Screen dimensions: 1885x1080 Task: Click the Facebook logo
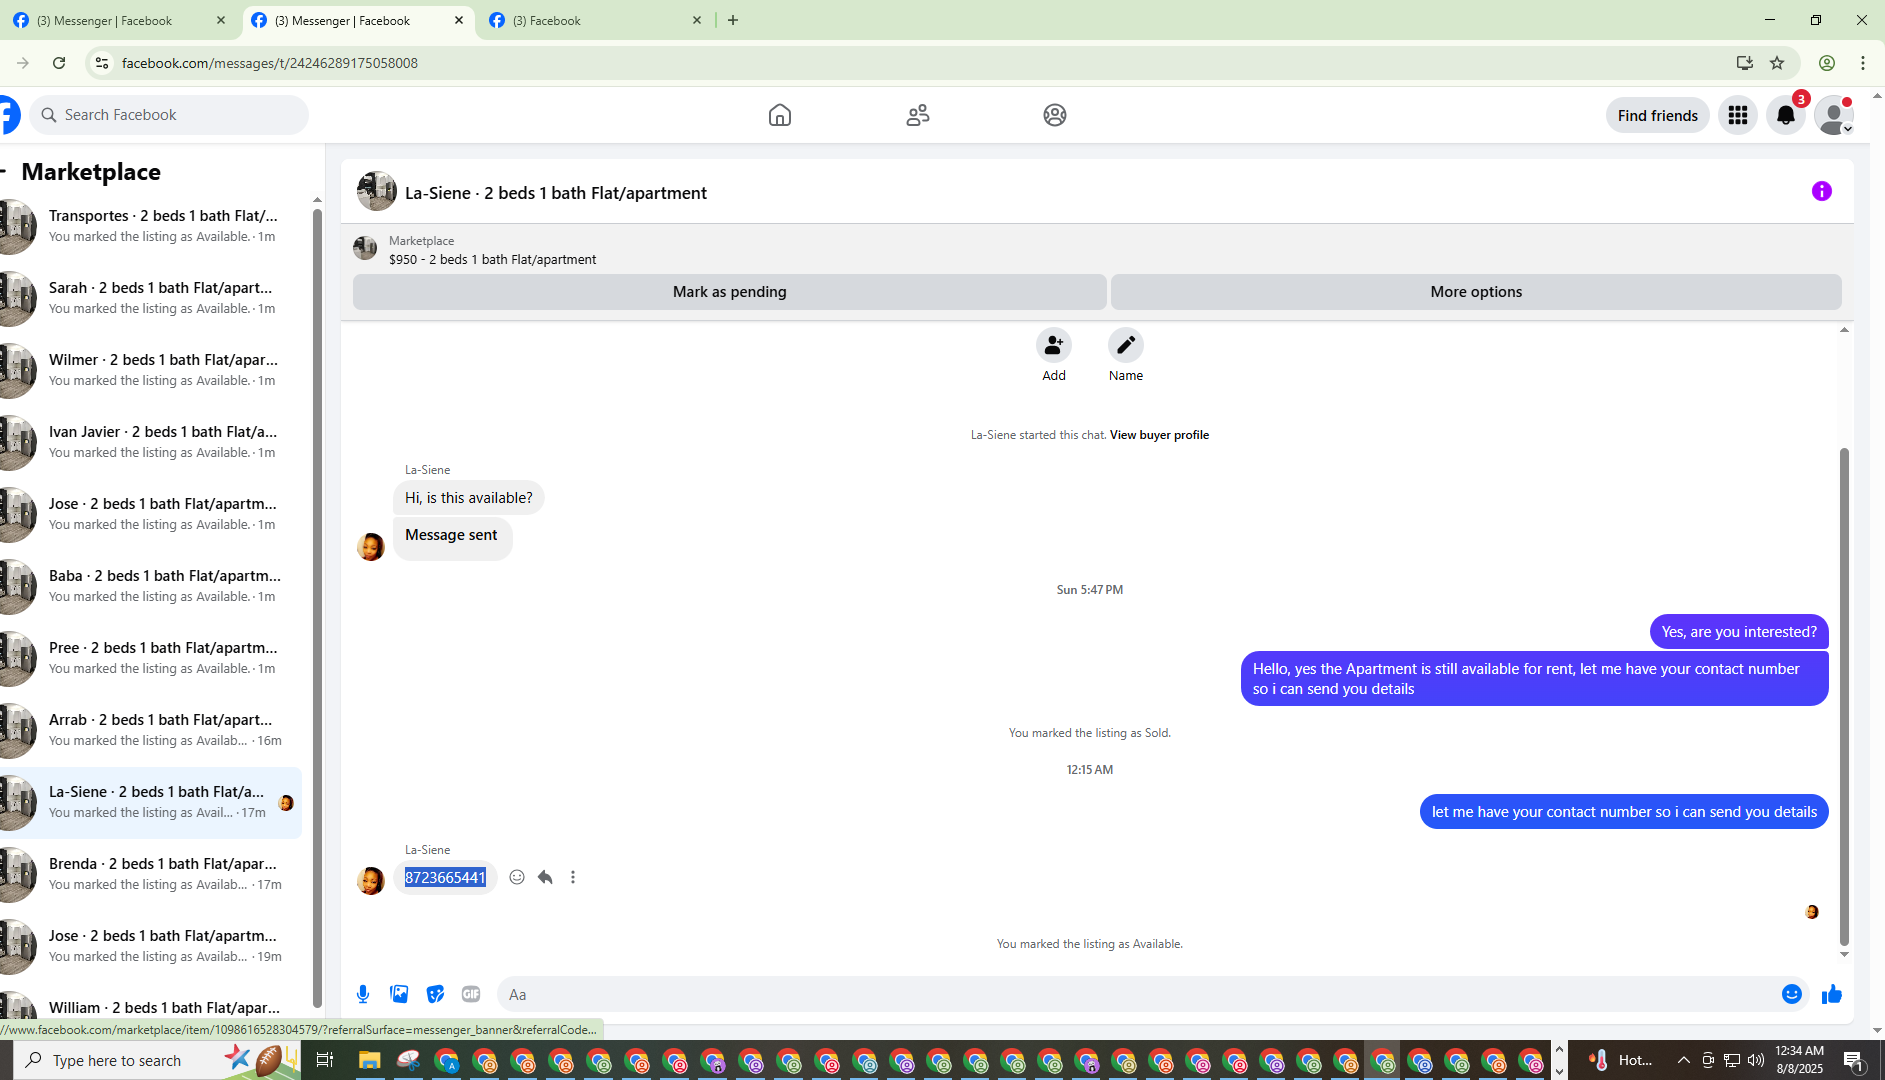click(x=8, y=115)
